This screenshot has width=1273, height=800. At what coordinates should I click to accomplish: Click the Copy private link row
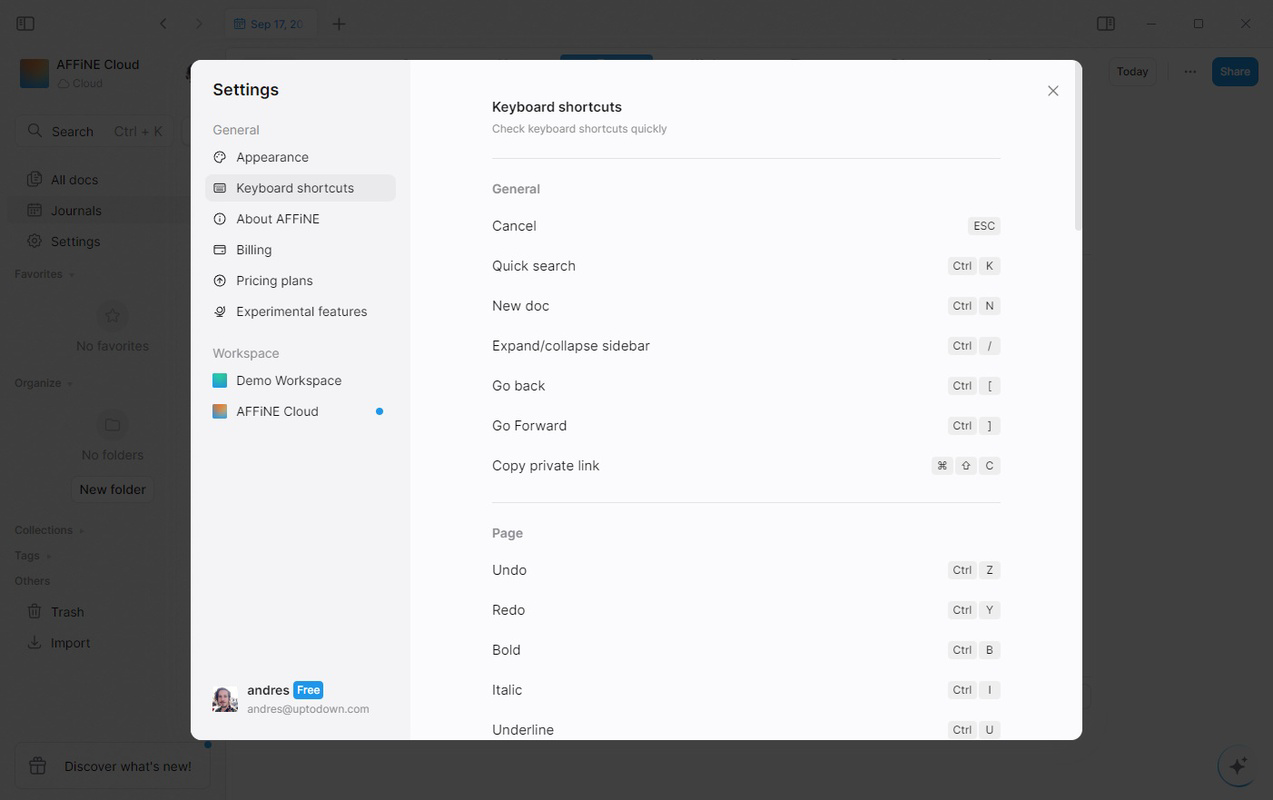[746, 466]
